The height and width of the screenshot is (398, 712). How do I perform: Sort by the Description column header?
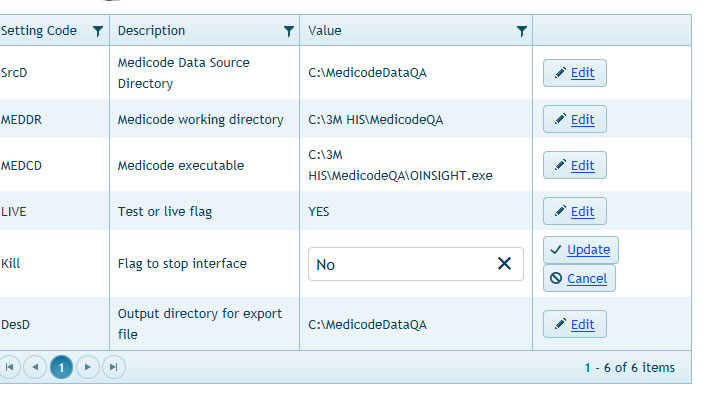click(x=151, y=30)
